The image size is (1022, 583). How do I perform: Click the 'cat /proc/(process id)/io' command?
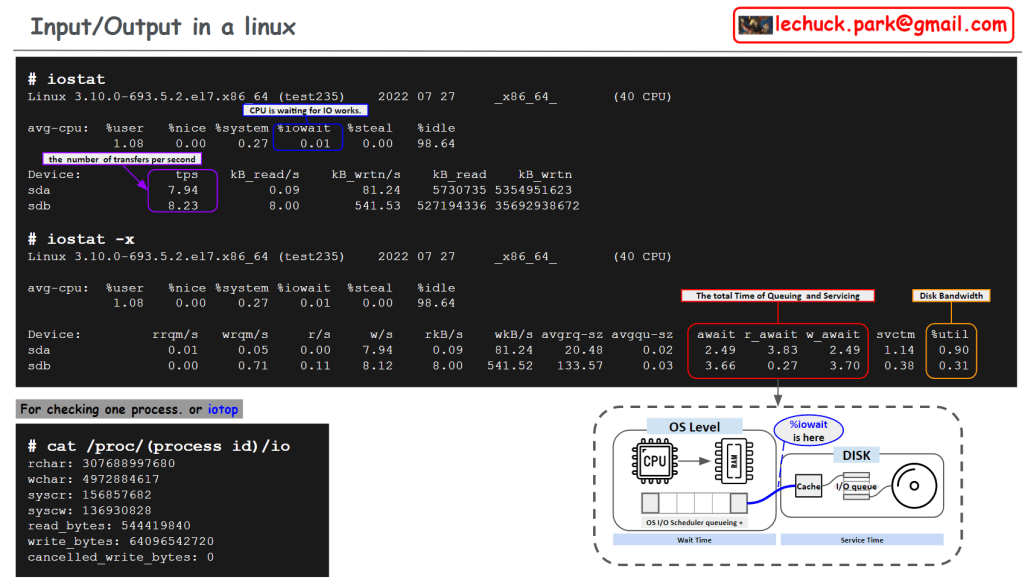159,446
